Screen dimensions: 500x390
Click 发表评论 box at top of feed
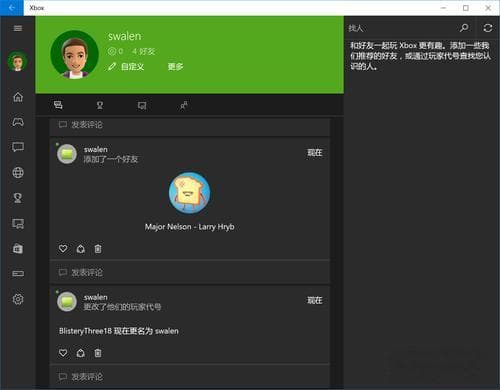[190, 125]
